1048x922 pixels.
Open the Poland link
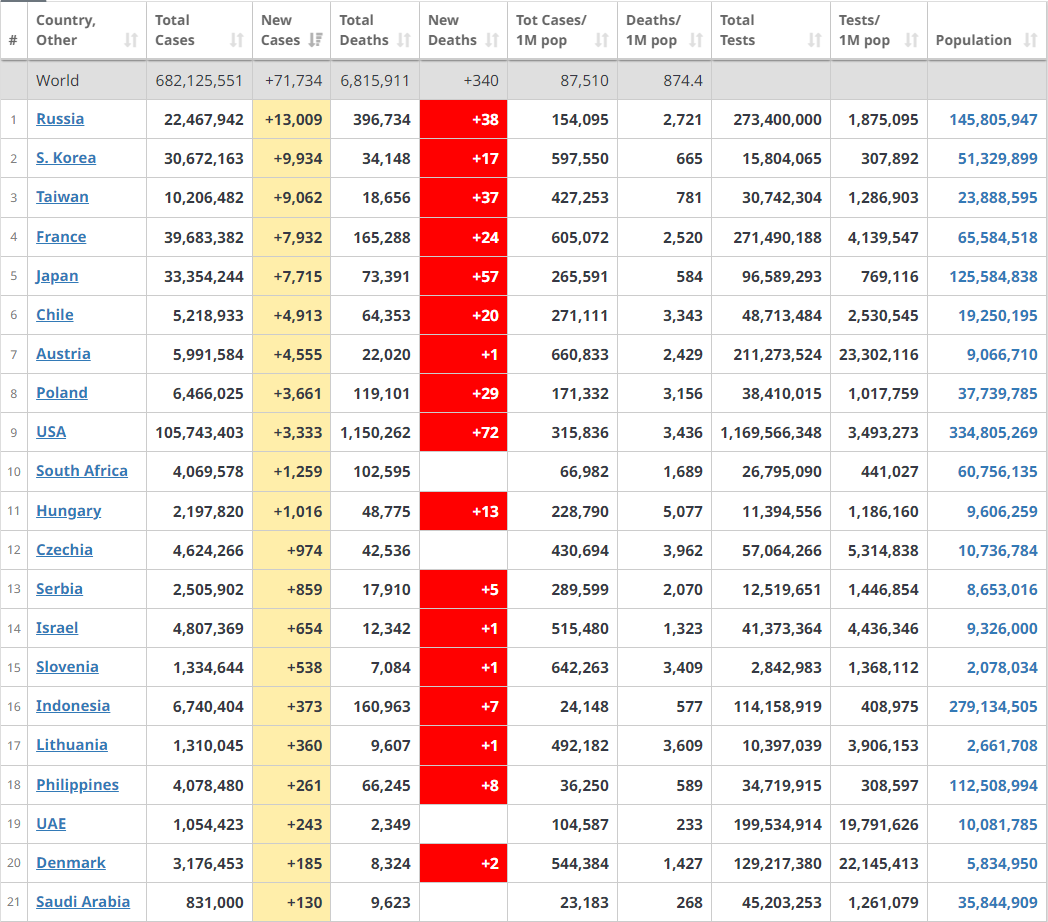[x=61, y=392]
